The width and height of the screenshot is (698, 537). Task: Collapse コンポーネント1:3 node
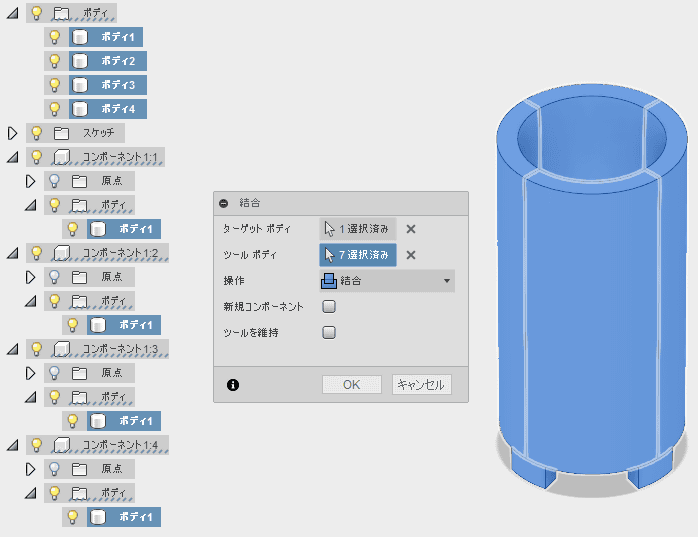tap(12, 349)
